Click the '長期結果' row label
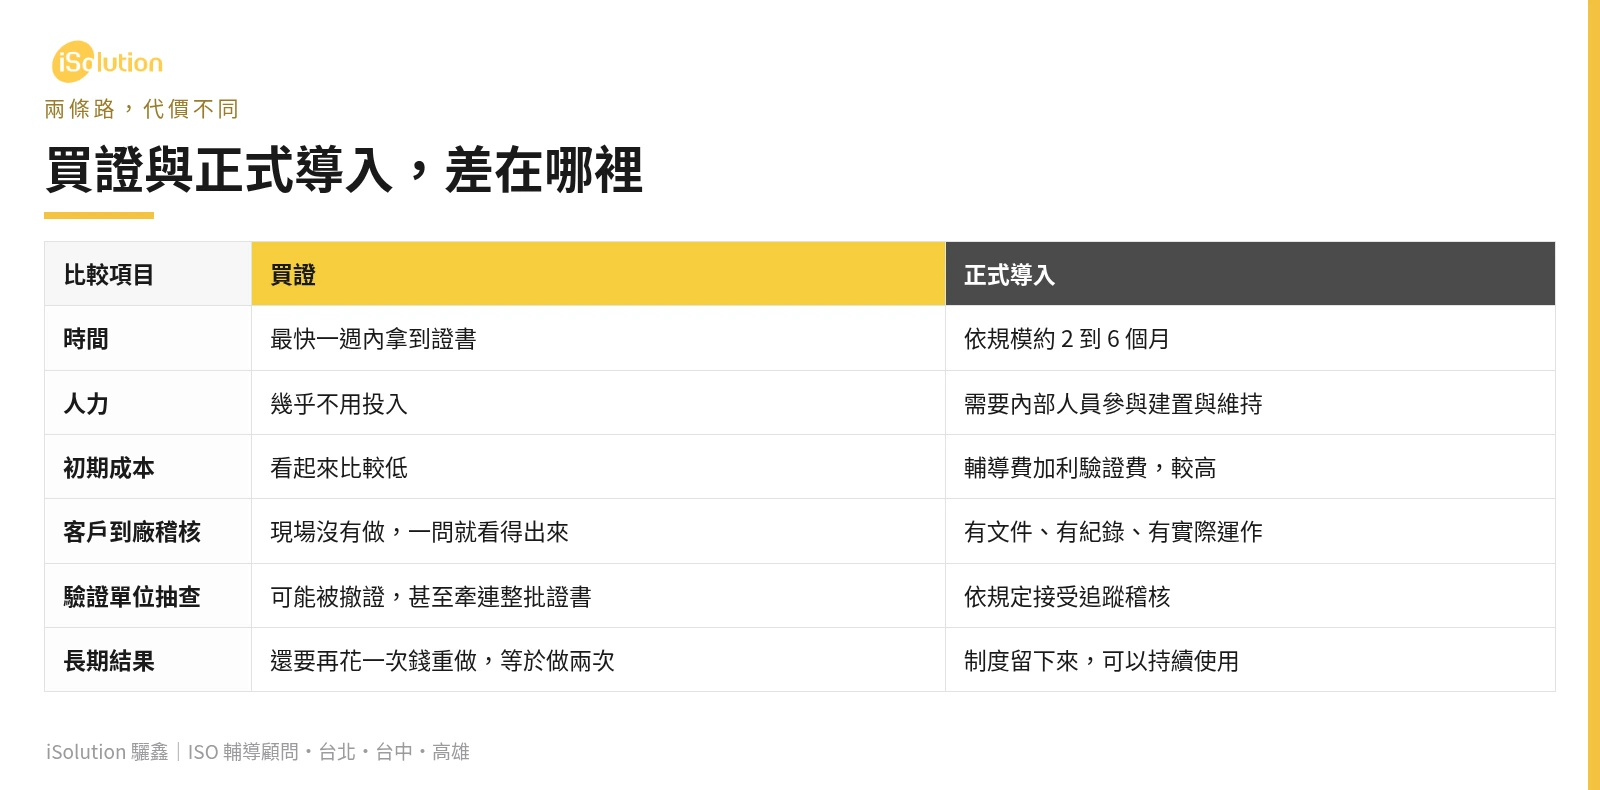Screen dimensions: 1600x790 coord(148,660)
